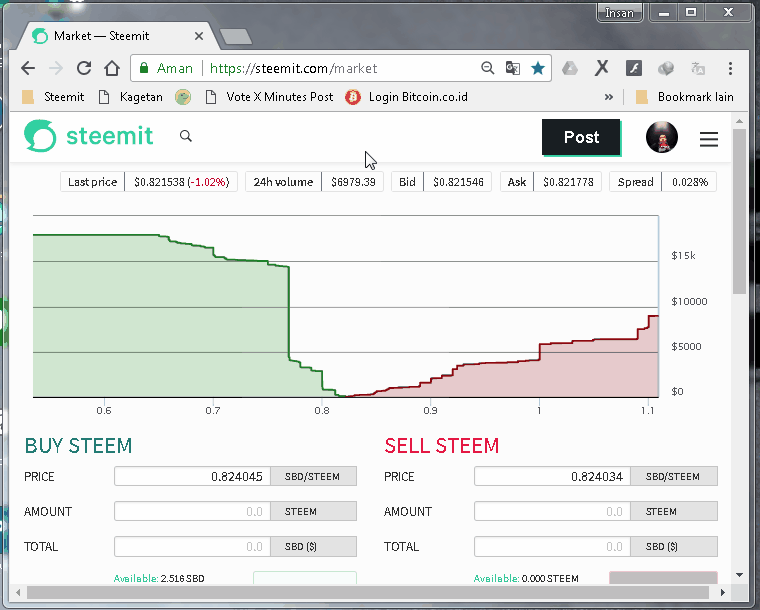This screenshot has height=610, width=760.
Task: Toggle the blue bookmark star
Action: pyautogui.click(x=538, y=68)
